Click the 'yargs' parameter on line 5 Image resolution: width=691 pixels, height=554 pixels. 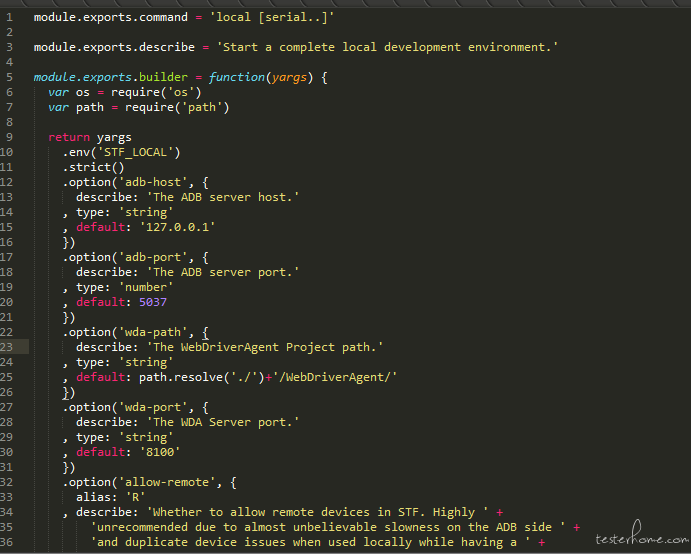pyautogui.click(x=289, y=78)
